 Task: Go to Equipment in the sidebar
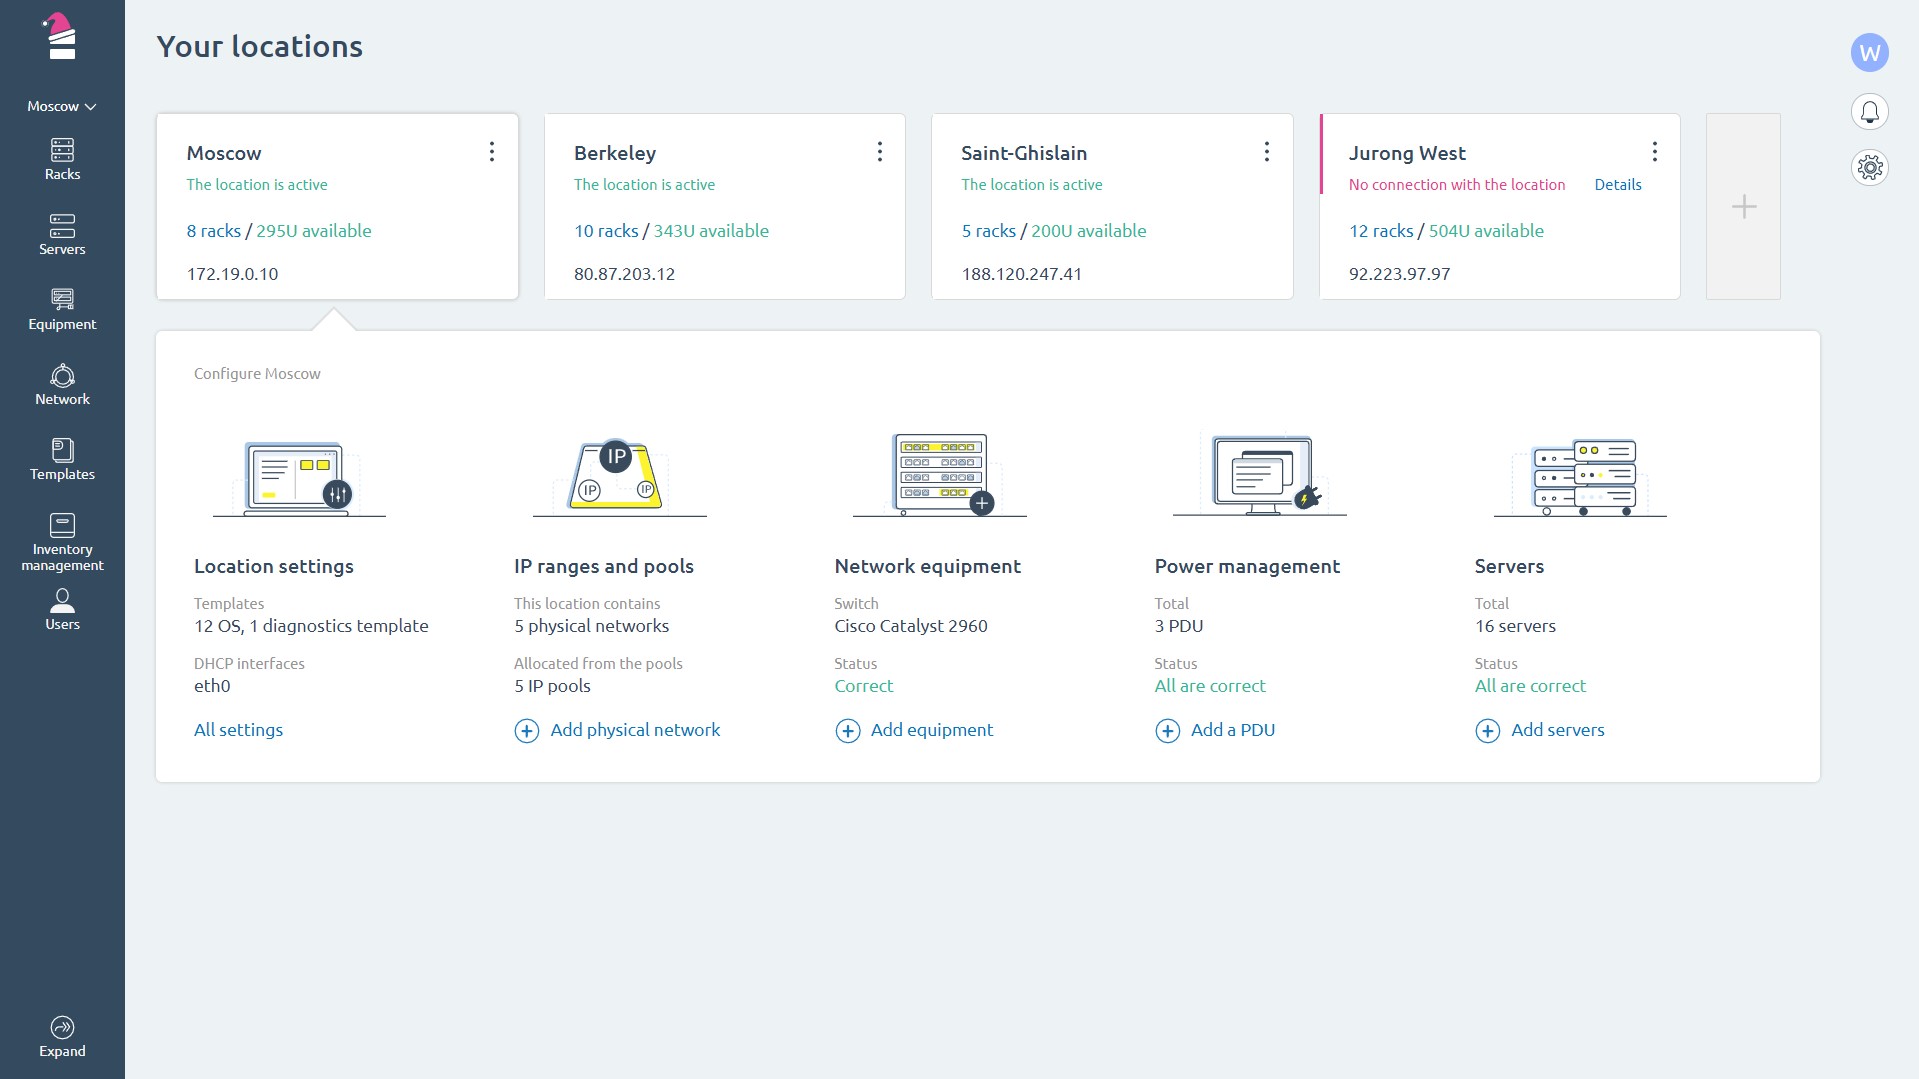62,310
